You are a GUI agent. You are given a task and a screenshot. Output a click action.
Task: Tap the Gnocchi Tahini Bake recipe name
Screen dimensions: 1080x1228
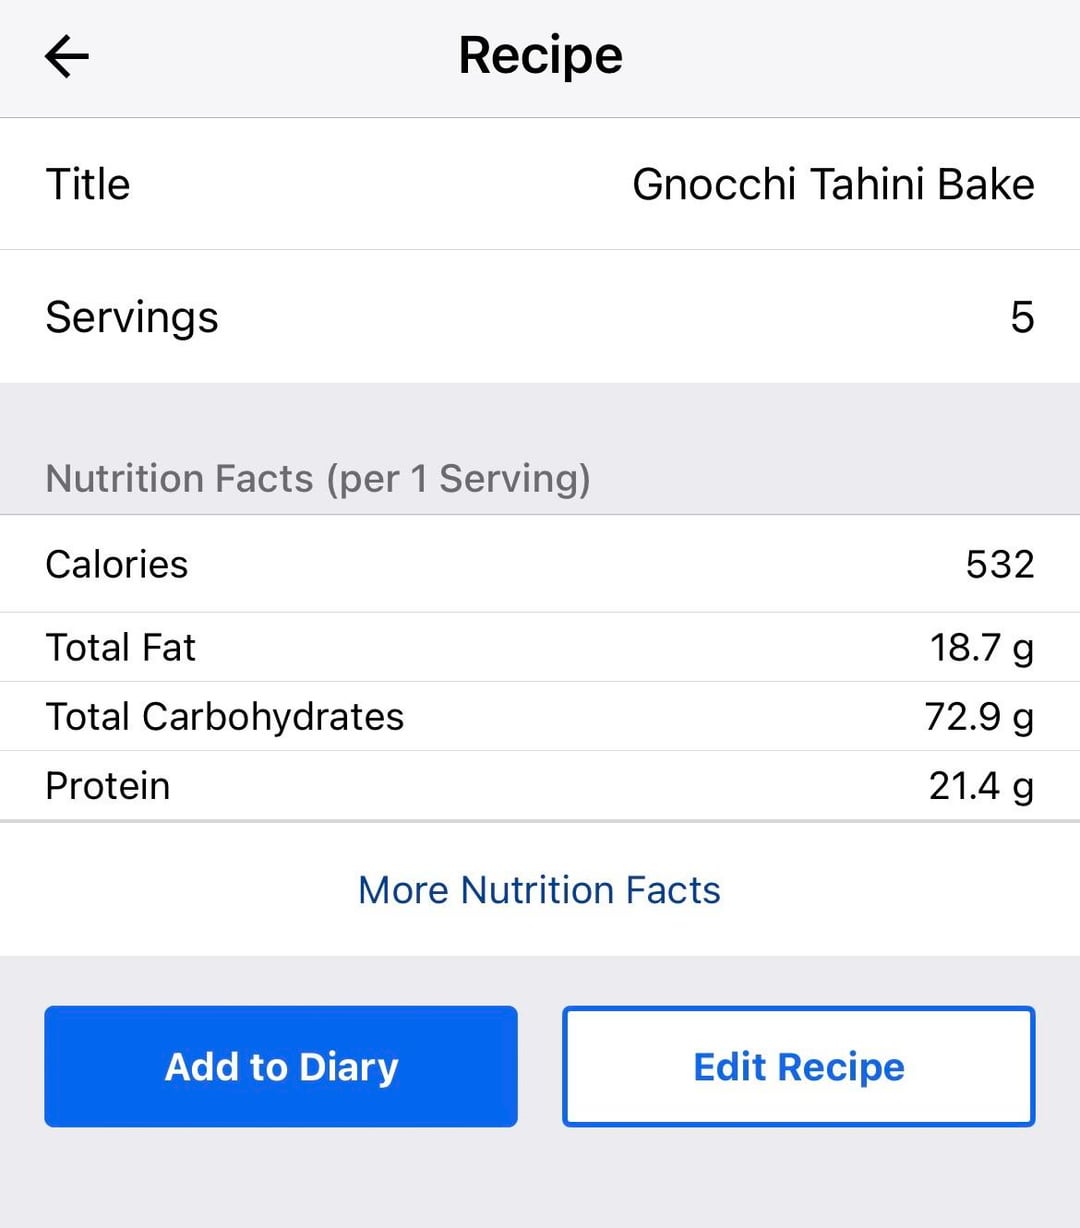[x=833, y=185]
